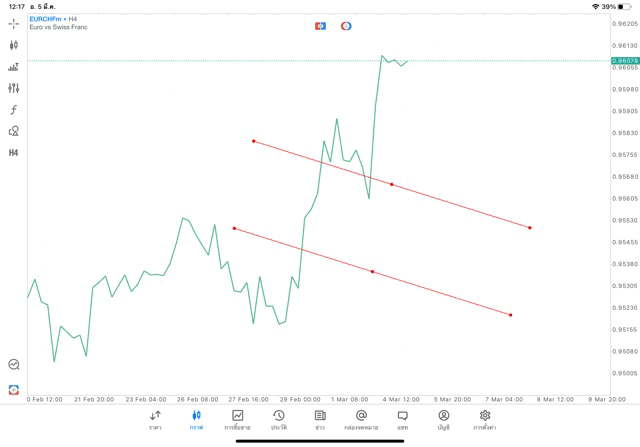Tap the chart magnifier icon at lower left
Image resolution: width=640 pixels, height=447 pixels.
pyautogui.click(x=14, y=365)
